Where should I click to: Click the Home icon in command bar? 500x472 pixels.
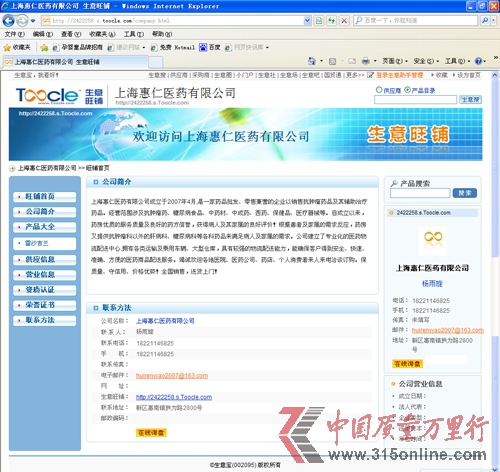pyautogui.click(x=312, y=61)
